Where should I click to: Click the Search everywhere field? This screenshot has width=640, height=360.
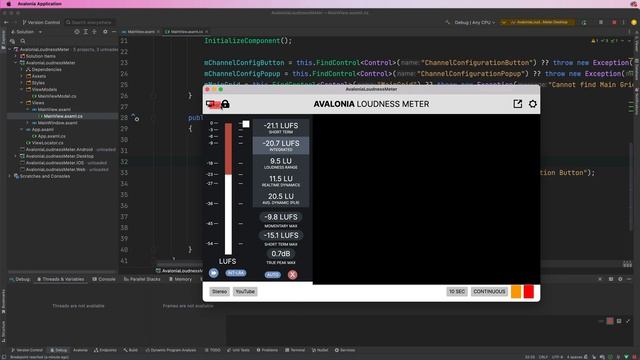click(90, 22)
